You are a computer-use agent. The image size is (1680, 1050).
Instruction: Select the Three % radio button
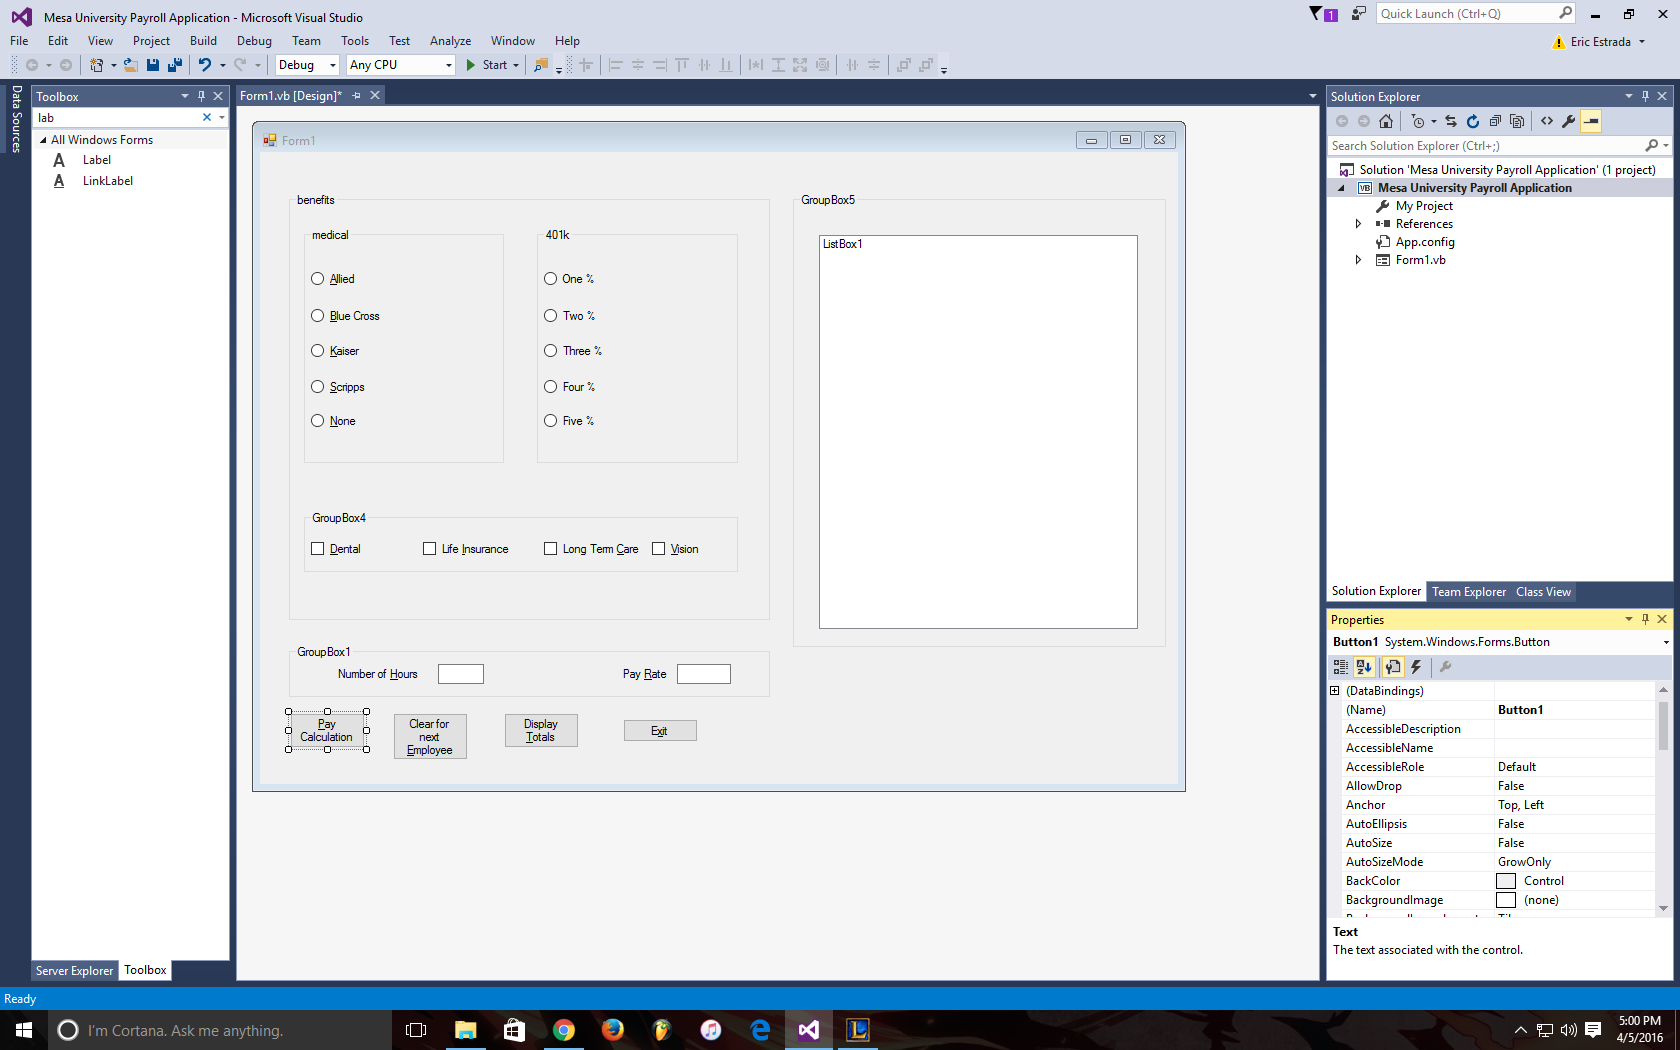(x=551, y=351)
